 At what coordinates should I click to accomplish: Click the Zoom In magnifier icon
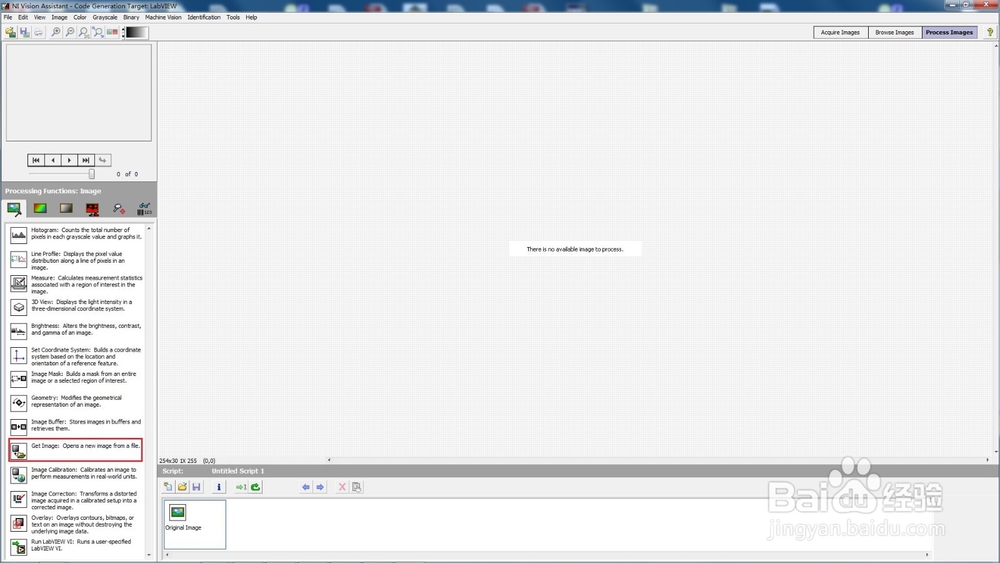pyautogui.click(x=56, y=32)
